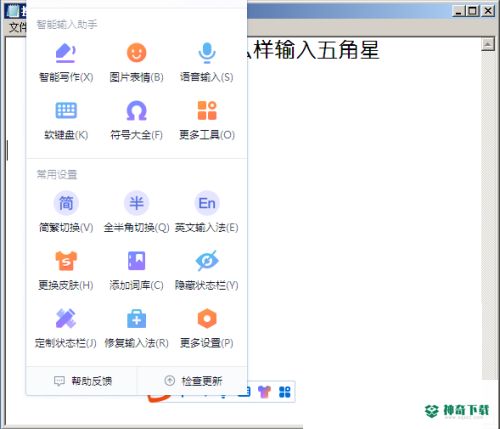Hide status bar with 隐藏状态栏
This screenshot has width=500, height=429.
click(207, 270)
